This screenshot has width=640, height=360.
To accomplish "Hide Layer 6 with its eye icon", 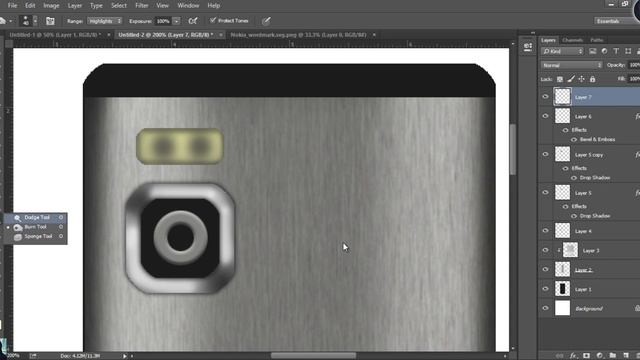I will [545, 116].
